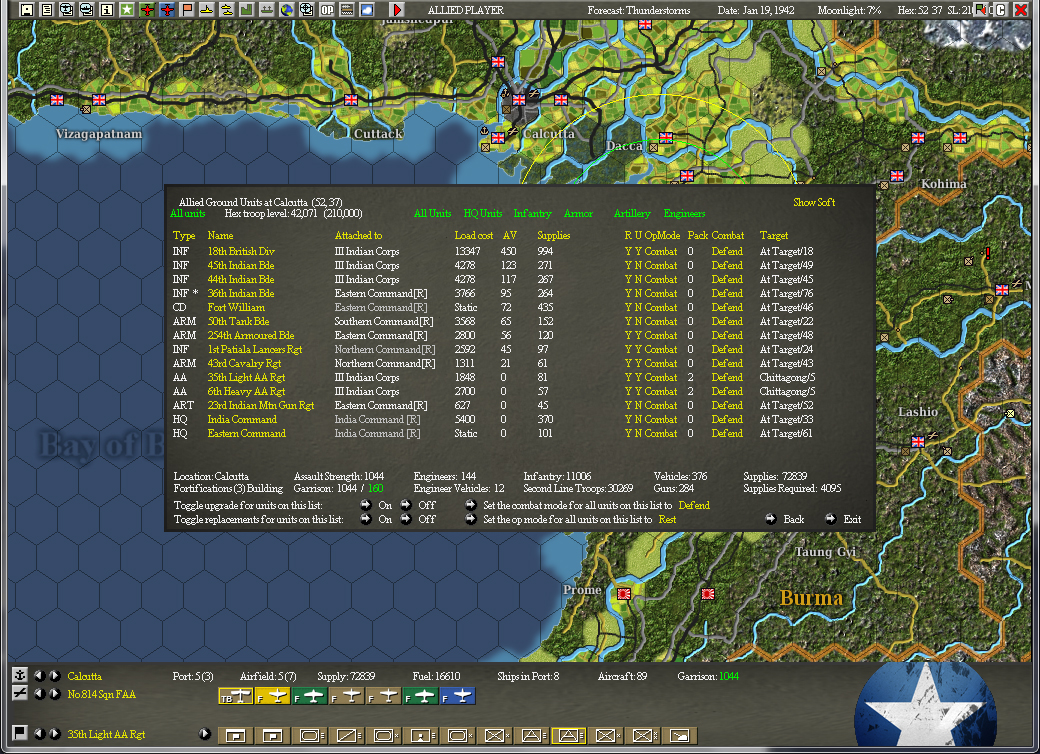Click arrow to set op mode for all units
Viewport: 1040px width, 754px height.
click(471, 519)
